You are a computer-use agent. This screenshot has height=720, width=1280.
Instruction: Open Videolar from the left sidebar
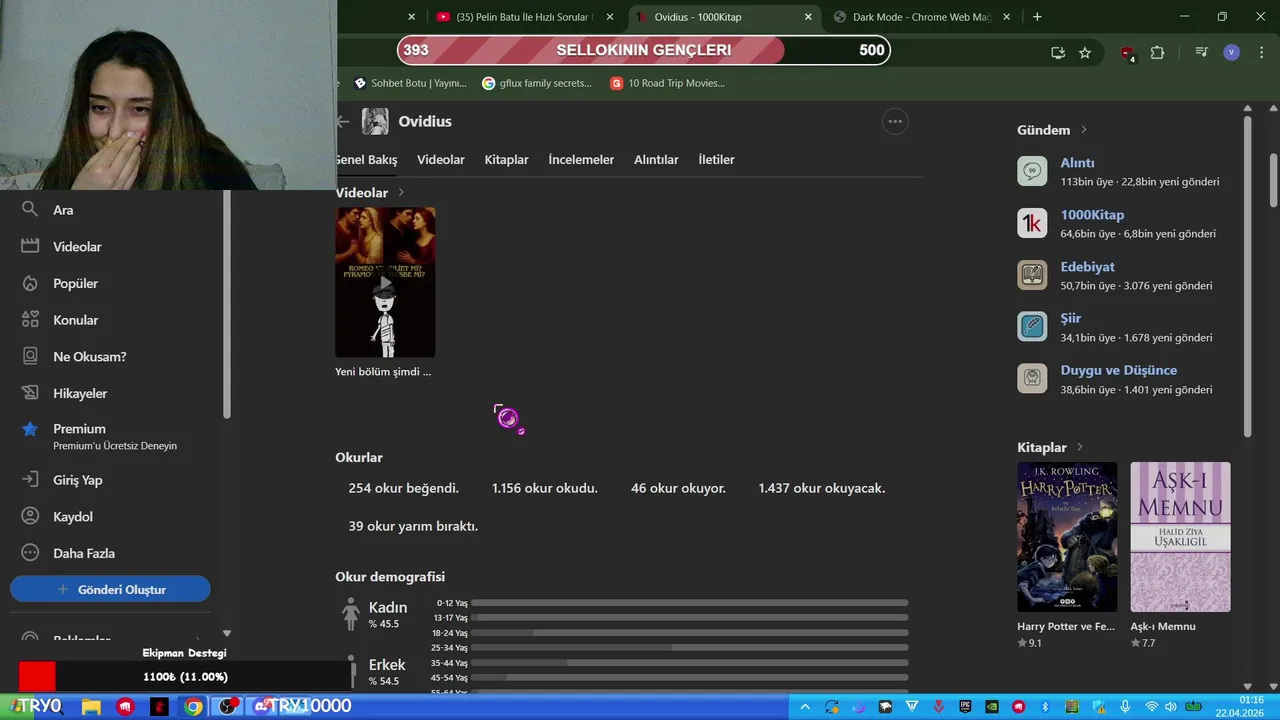tap(77, 246)
